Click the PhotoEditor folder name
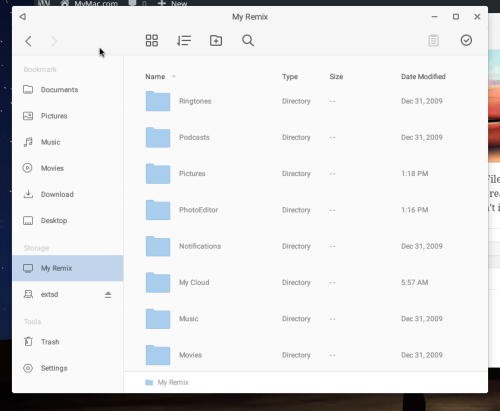This screenshot has height=411, width=500. tap(198, 210)
